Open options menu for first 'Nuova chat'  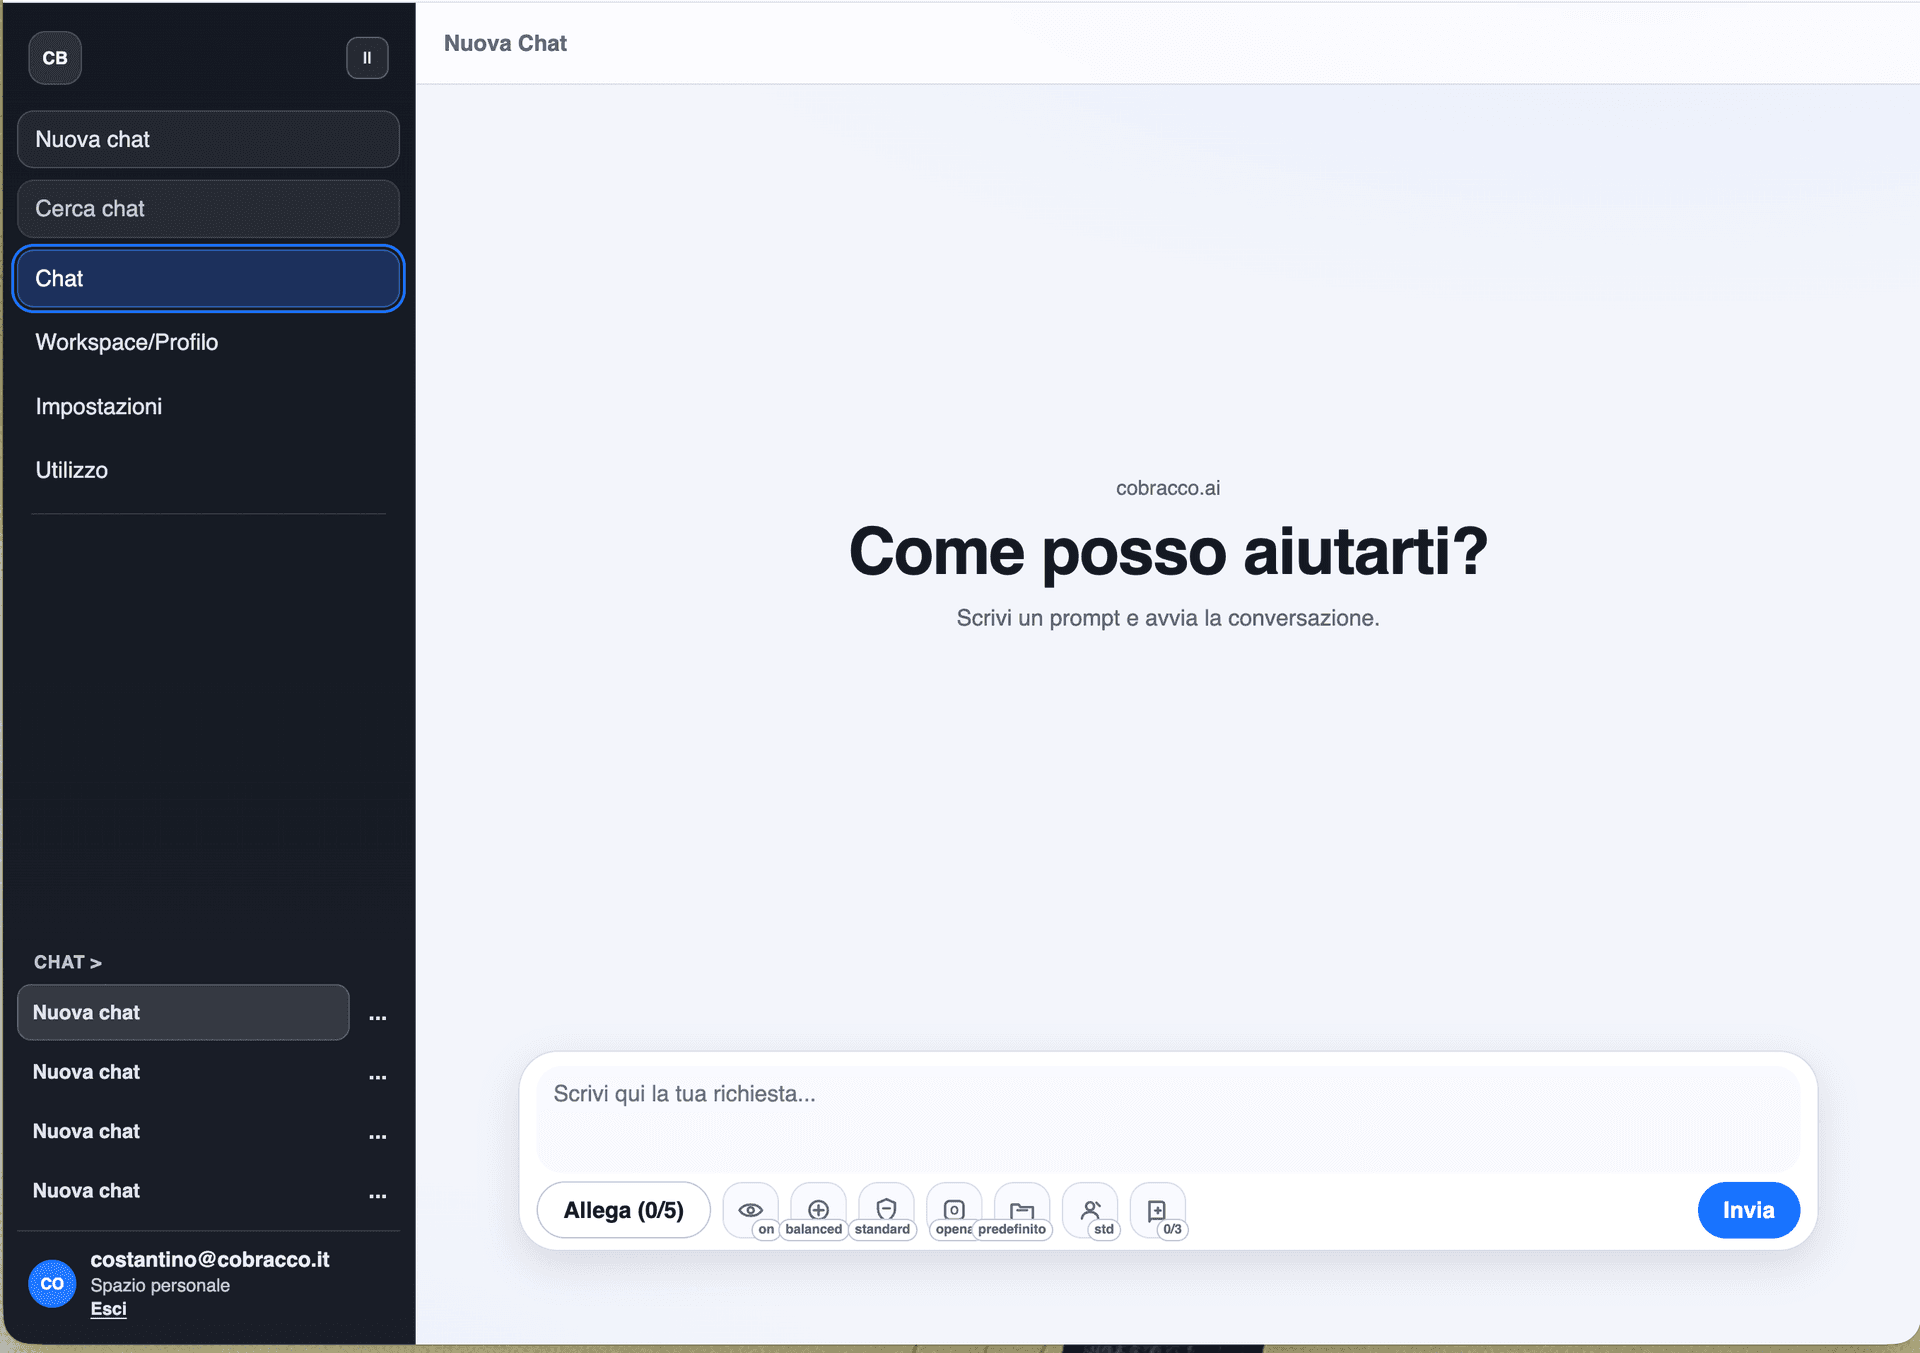[377, 1017]
